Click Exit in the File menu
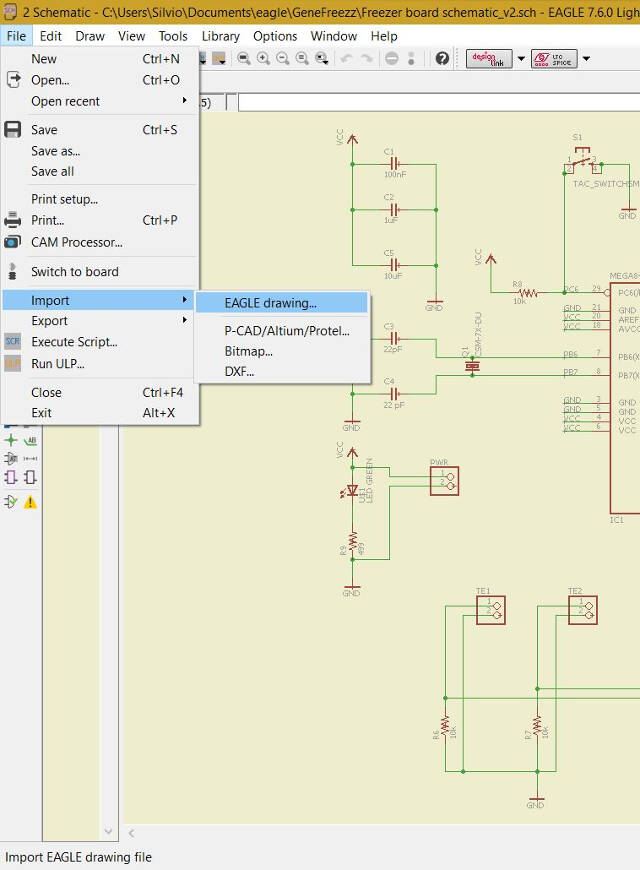The height and width of the screenshot is (870, 640). click(x=100, y=413)
